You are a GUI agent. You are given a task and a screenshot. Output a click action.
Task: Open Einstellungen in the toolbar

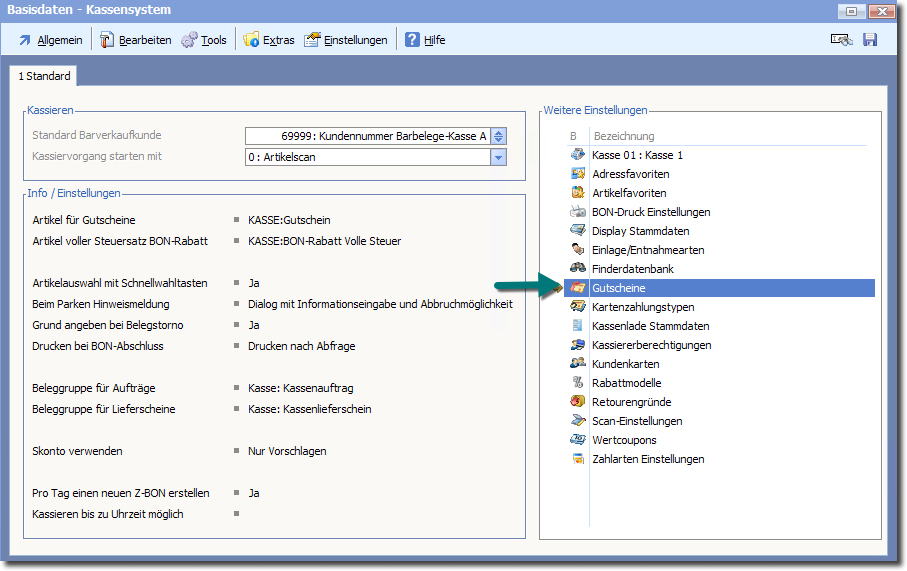[346, 40]
